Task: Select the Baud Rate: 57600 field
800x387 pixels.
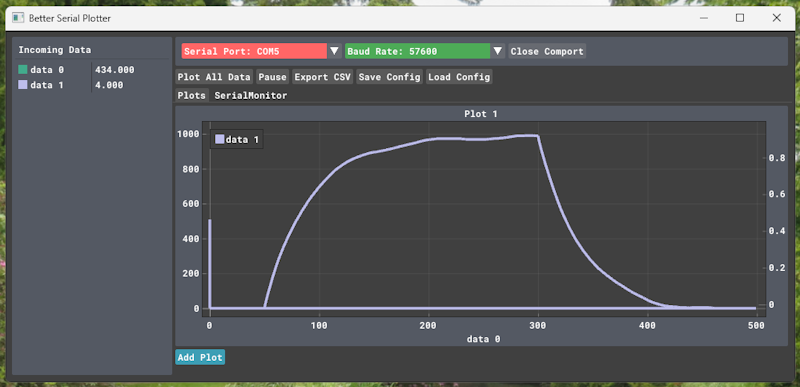Action: point(417,51)
